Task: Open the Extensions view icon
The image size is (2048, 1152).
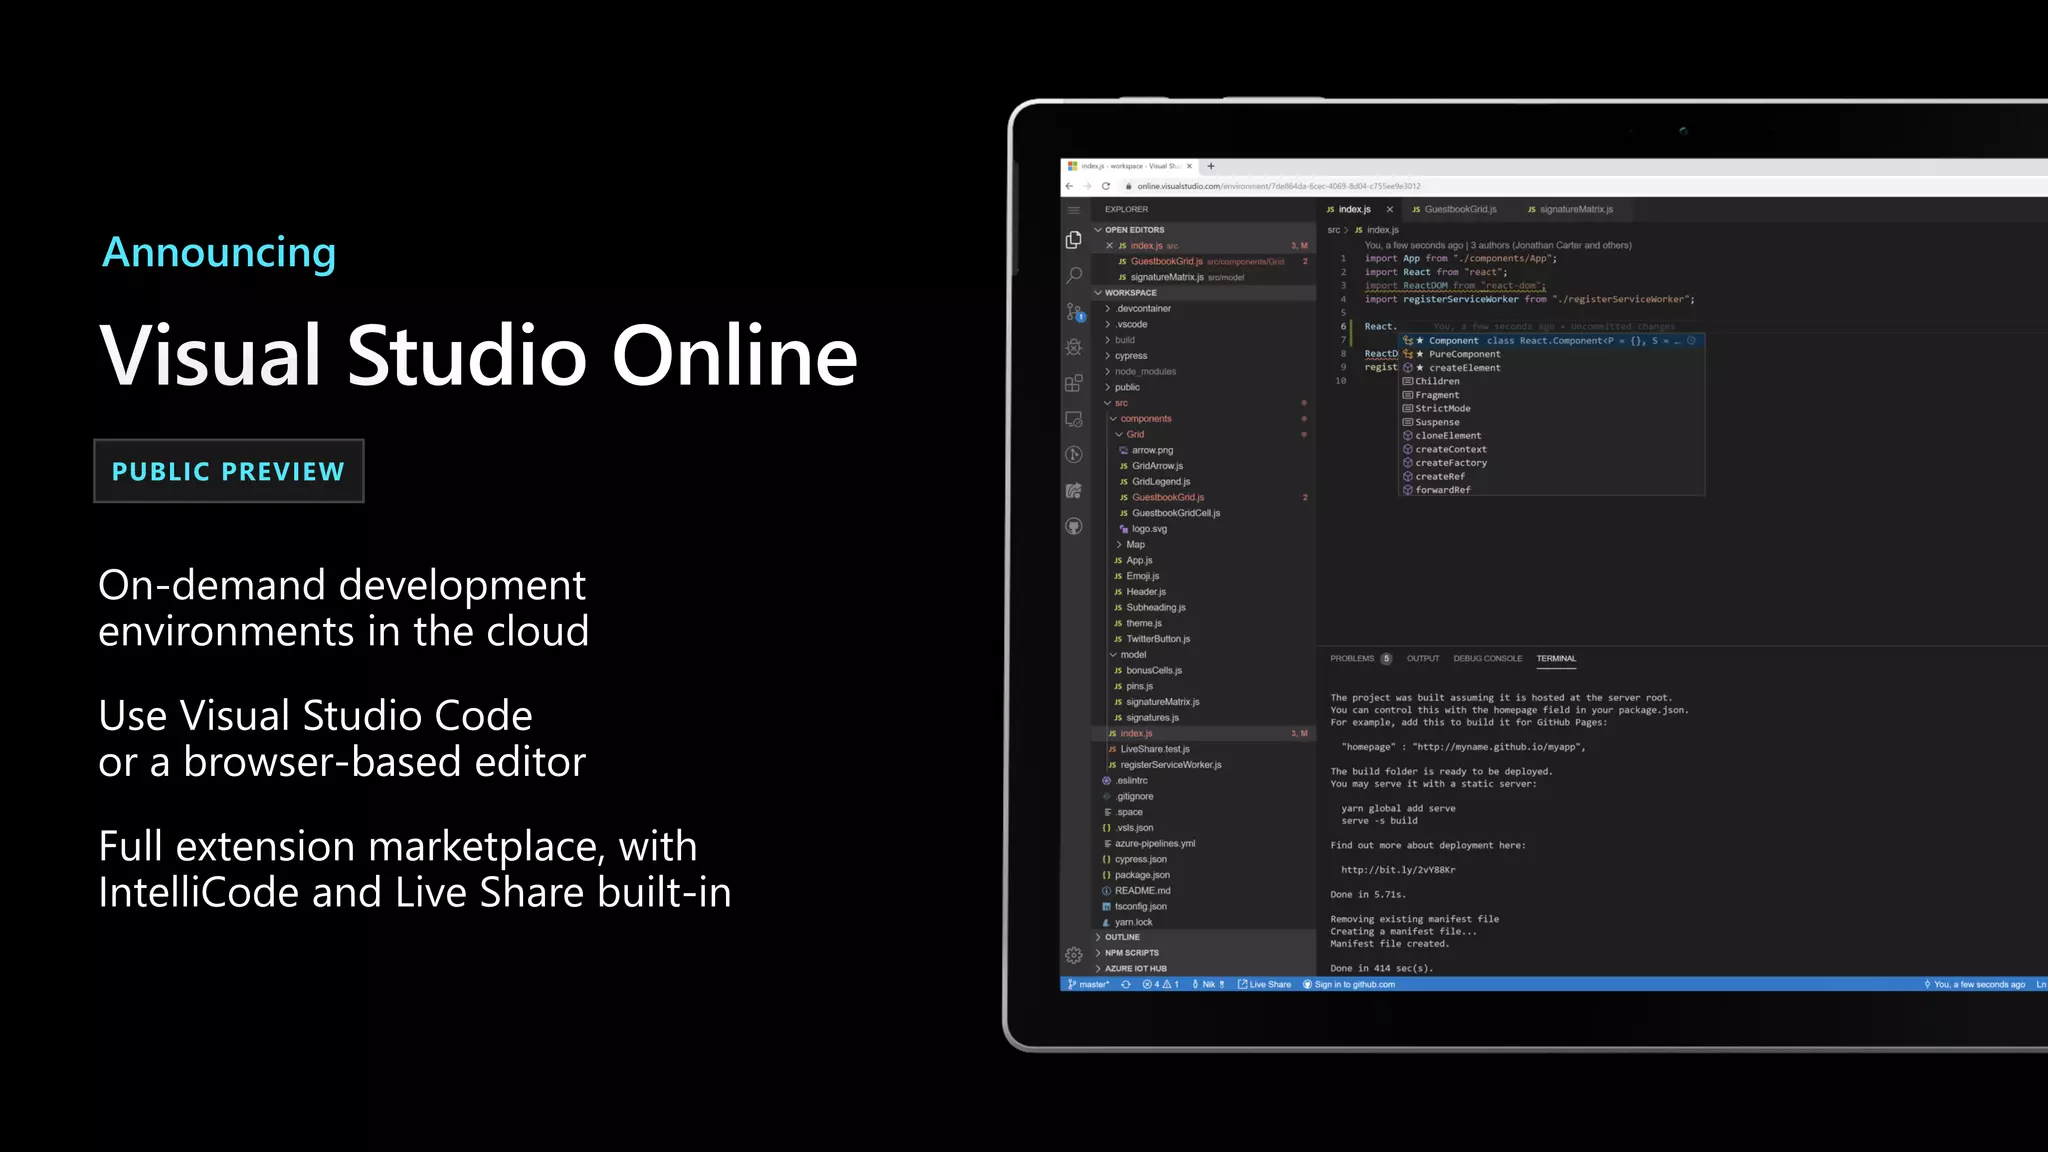Action: point(1074,383)
